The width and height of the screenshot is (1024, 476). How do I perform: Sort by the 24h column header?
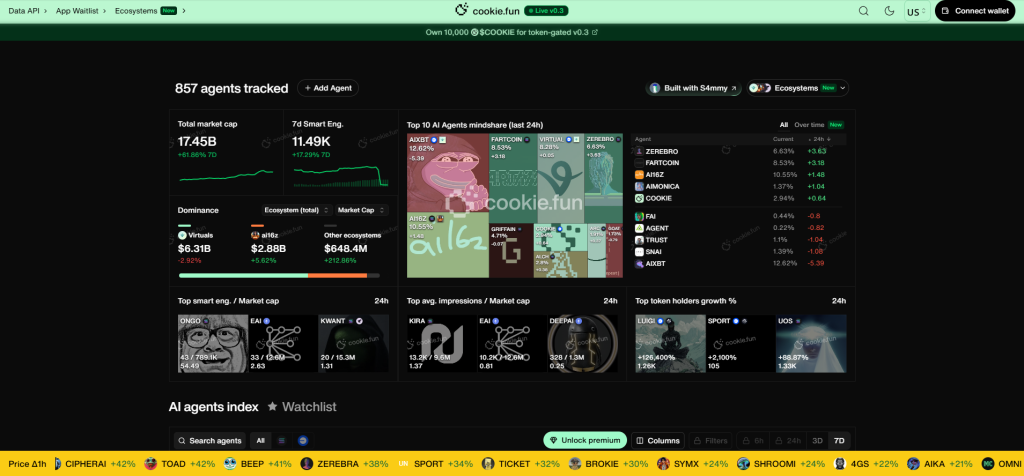coord(820,139)
